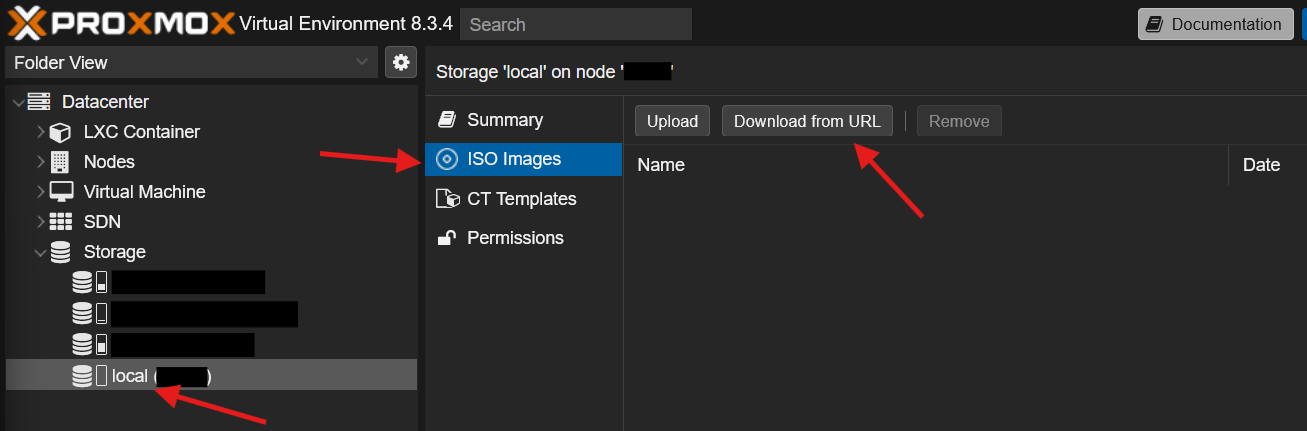Open the Summary tab
The height and width of the screenshot is (431, 1307).
pyautogui.click(x=504, y=120)
